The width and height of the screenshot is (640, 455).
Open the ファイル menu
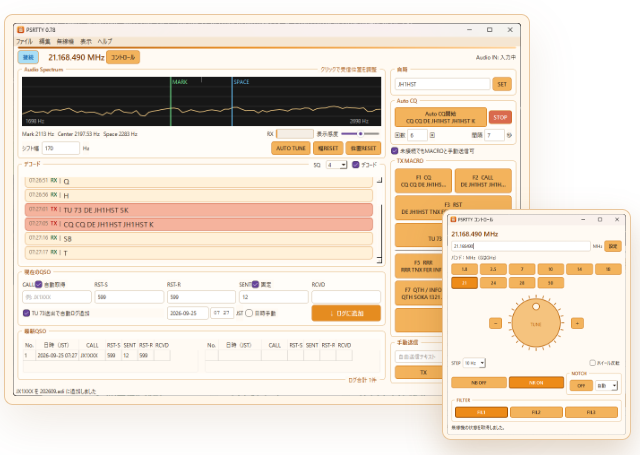pyautogui.click(x=24, y=41)
